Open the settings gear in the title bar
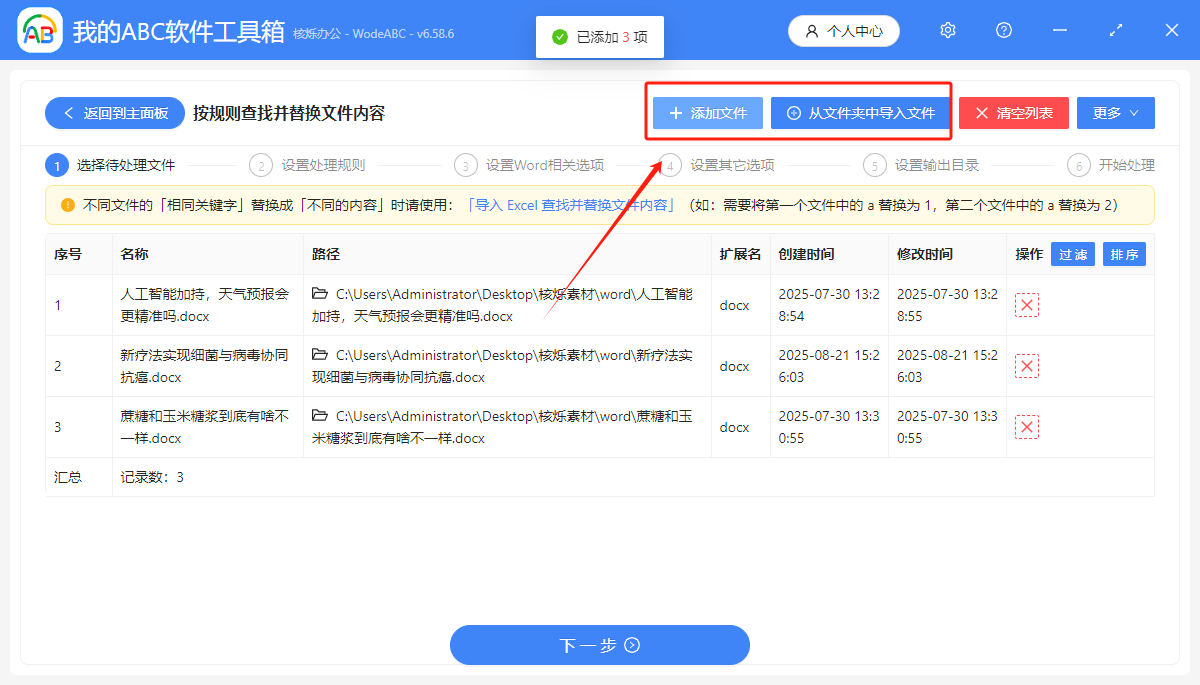This screenshot has height=685, width=1200. (x=947, y=30)
